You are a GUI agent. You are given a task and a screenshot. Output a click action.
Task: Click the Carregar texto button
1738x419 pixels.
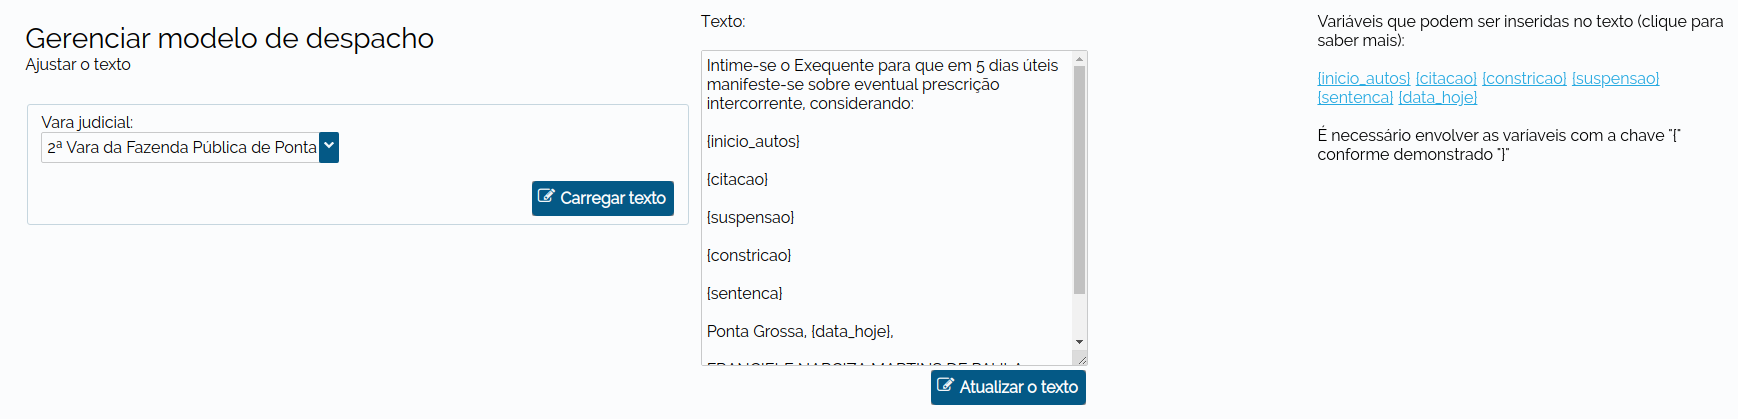(603, 198)
